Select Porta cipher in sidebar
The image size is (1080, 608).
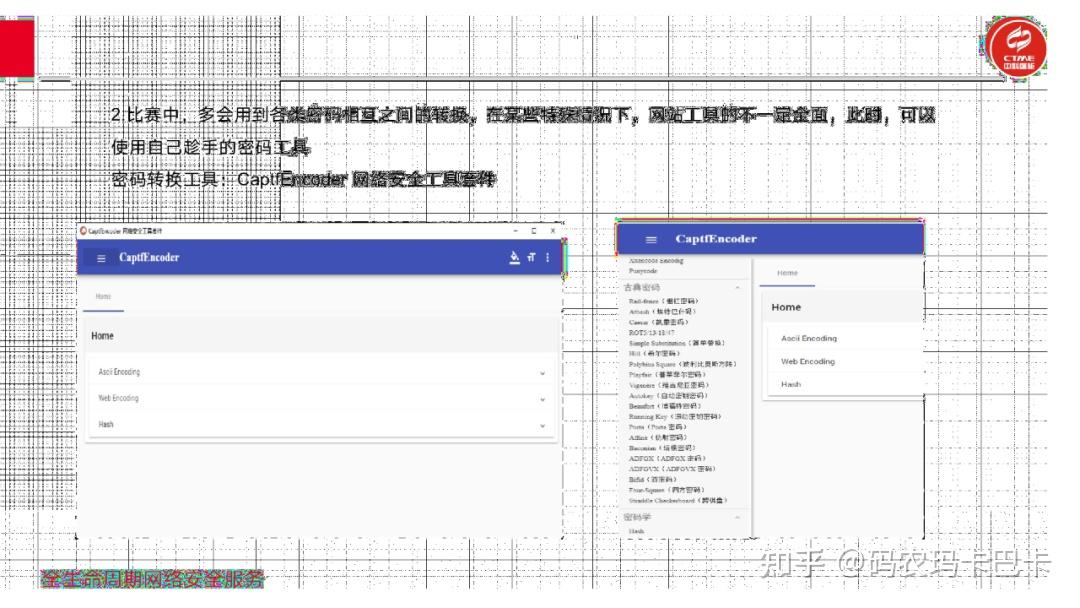(x=657, y=427)
